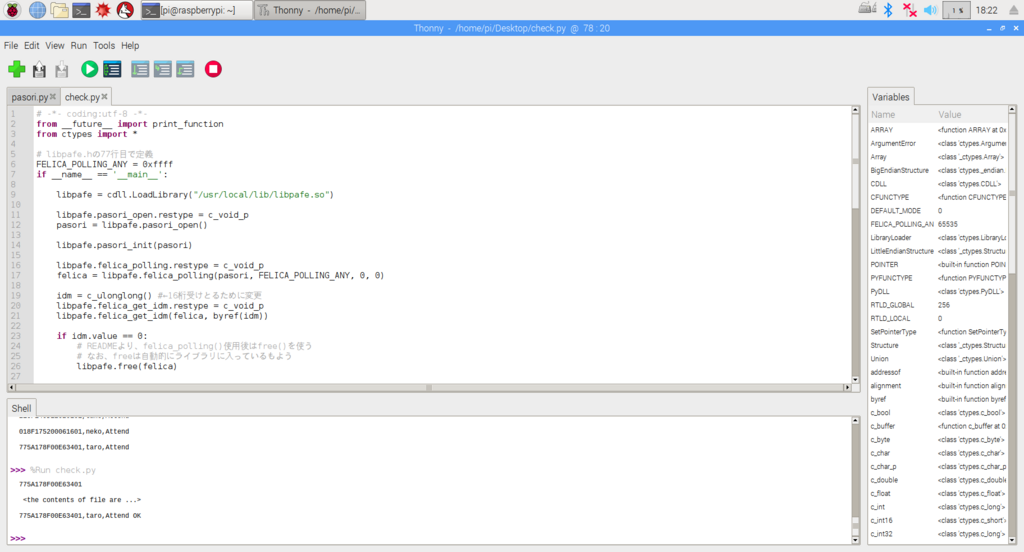Open the View menu

pos(55,45)
